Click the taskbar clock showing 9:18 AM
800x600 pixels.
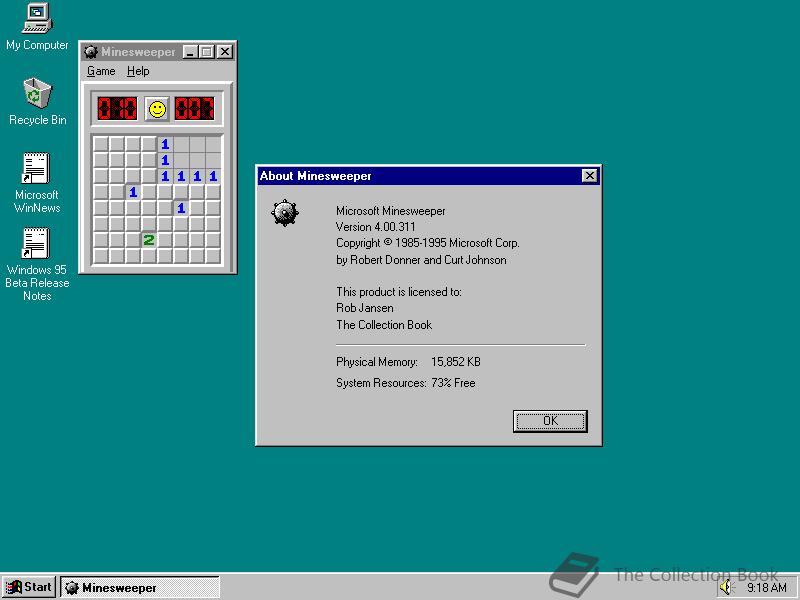pyautogui.click(x=767, y=588)
